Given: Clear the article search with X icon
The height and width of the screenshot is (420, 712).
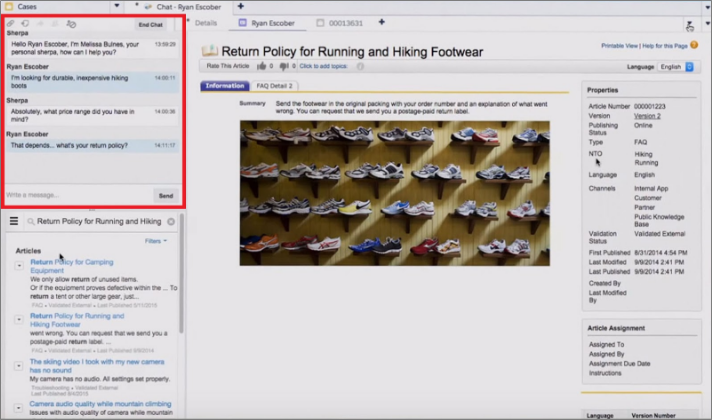Looking at the screenshot, I should 171,222.
